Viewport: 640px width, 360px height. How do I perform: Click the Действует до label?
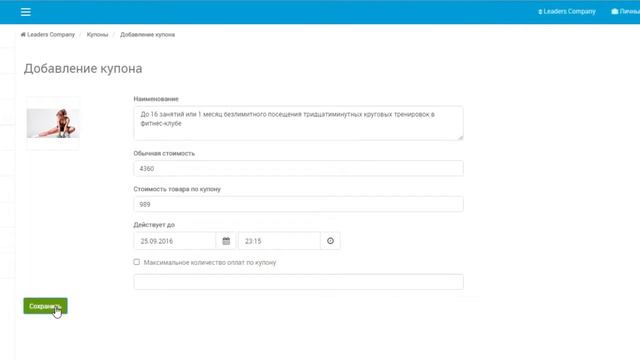(x=154, y=225)
